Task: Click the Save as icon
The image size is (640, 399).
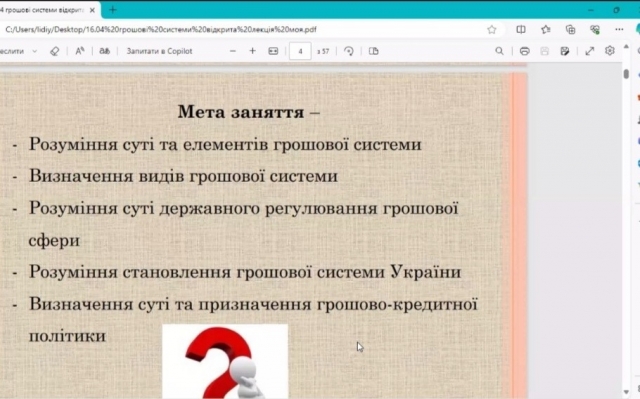Action: (565, 51)
